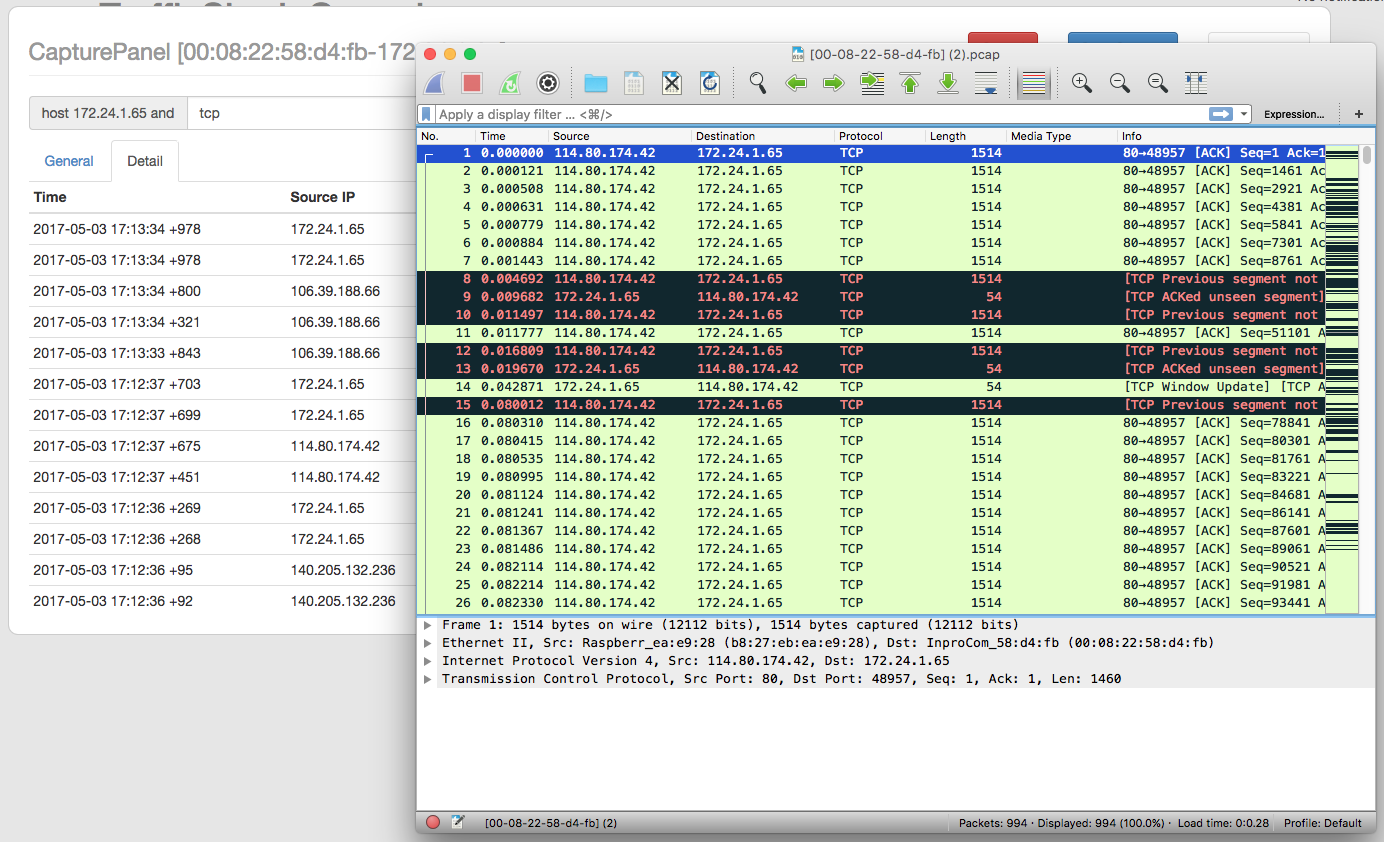Select the Detail tab
Screen dimensions: 1384x842
[x=145, y=161]
